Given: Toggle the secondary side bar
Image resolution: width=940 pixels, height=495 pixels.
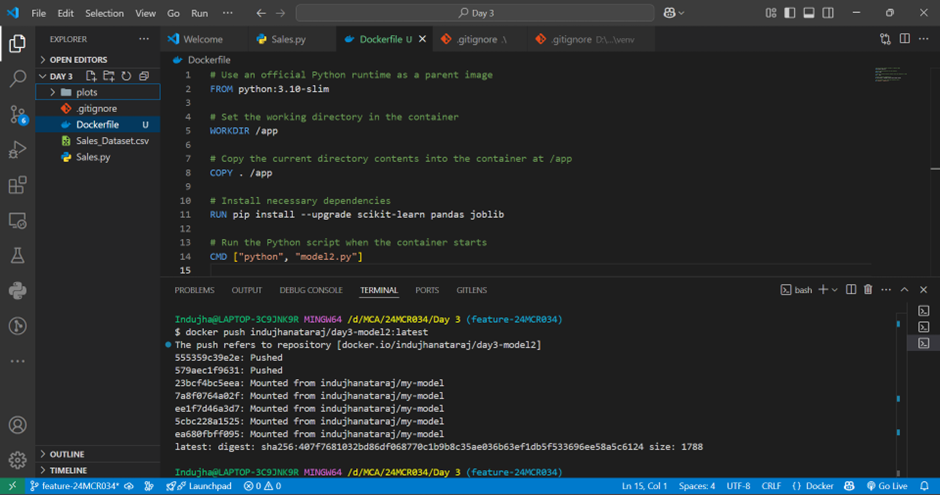Looking at the screenshot, I should click(828, 13).
